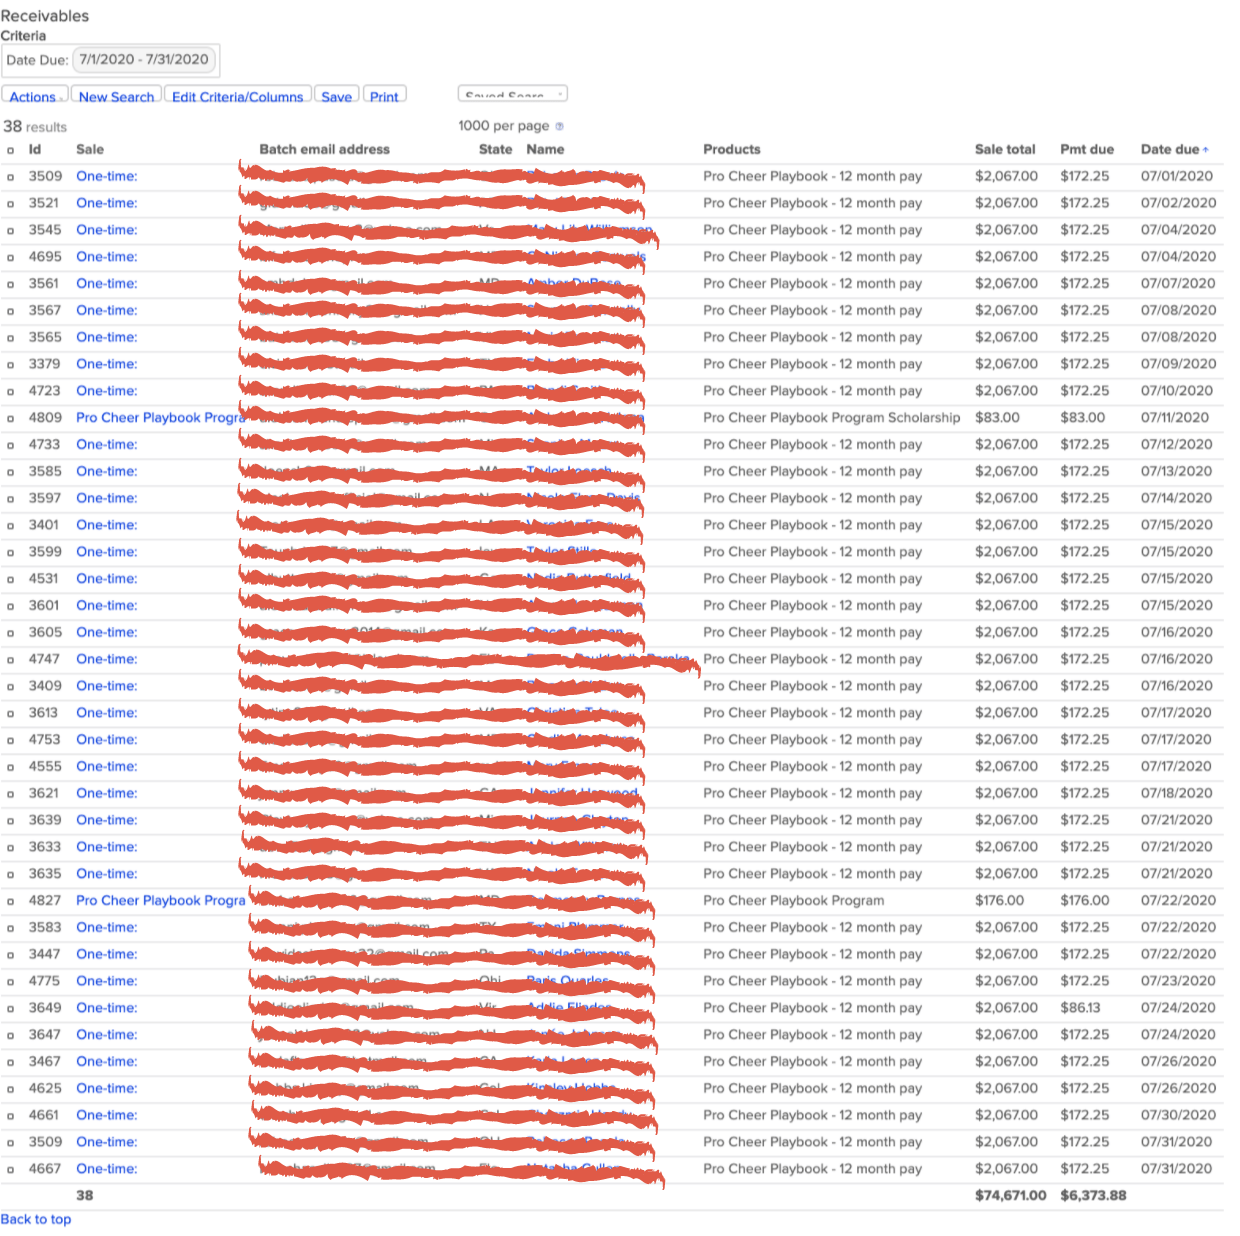Sort by the Sale column header

(x=90, y=149)
